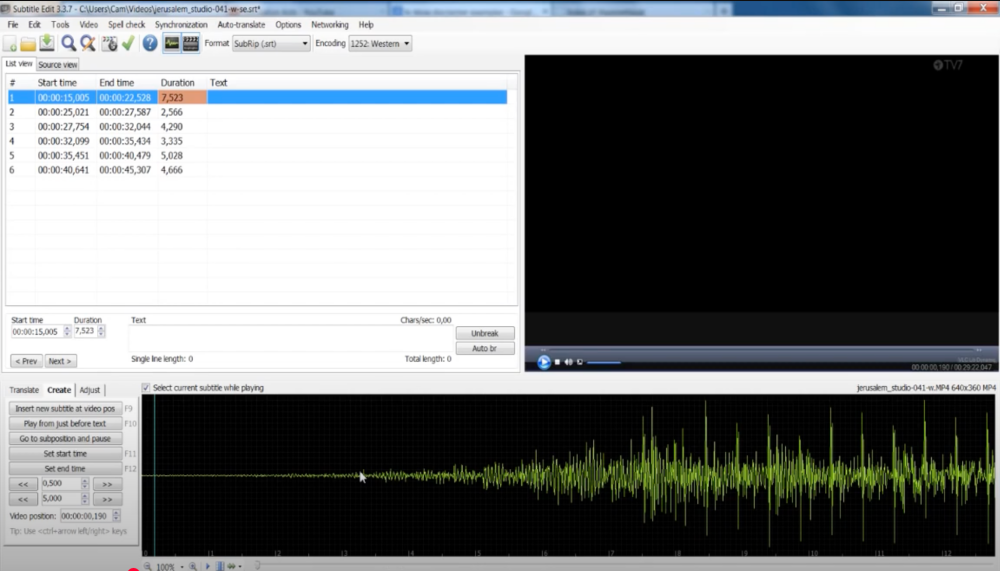Click the waveform horizontal position slider
Image resolution: width=1000 pixels, height=571 pixels.
click(258, 566)
